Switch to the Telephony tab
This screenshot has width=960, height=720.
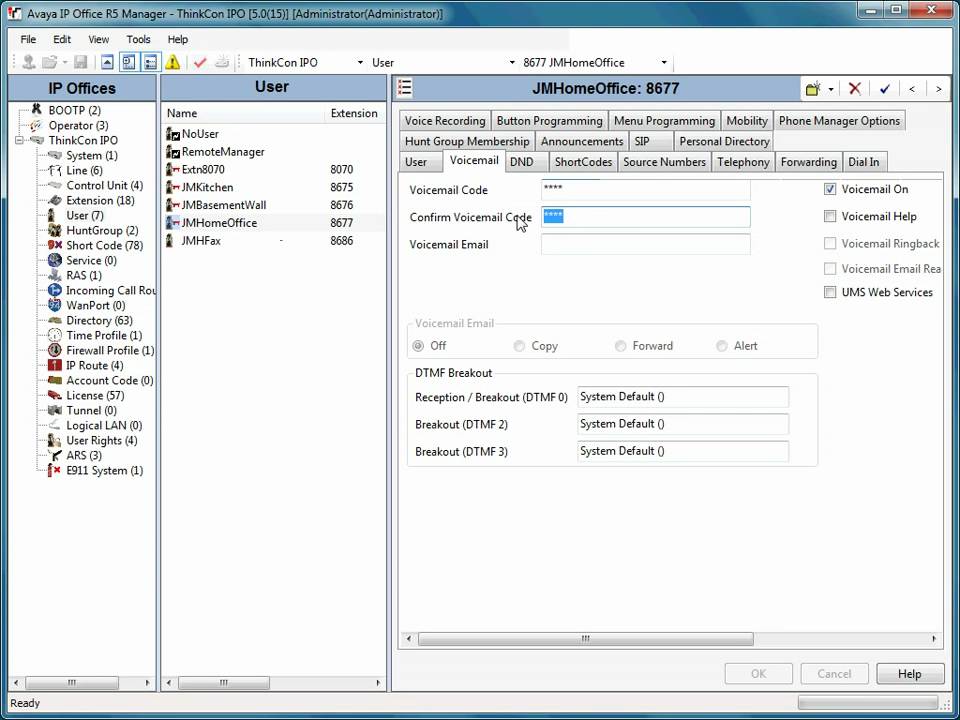[743, 162]
